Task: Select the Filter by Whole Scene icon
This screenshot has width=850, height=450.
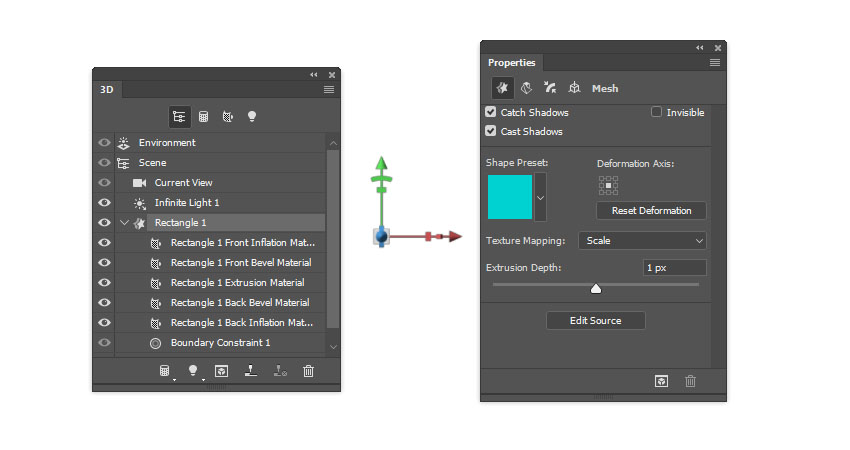Action: tap(179, 117)
